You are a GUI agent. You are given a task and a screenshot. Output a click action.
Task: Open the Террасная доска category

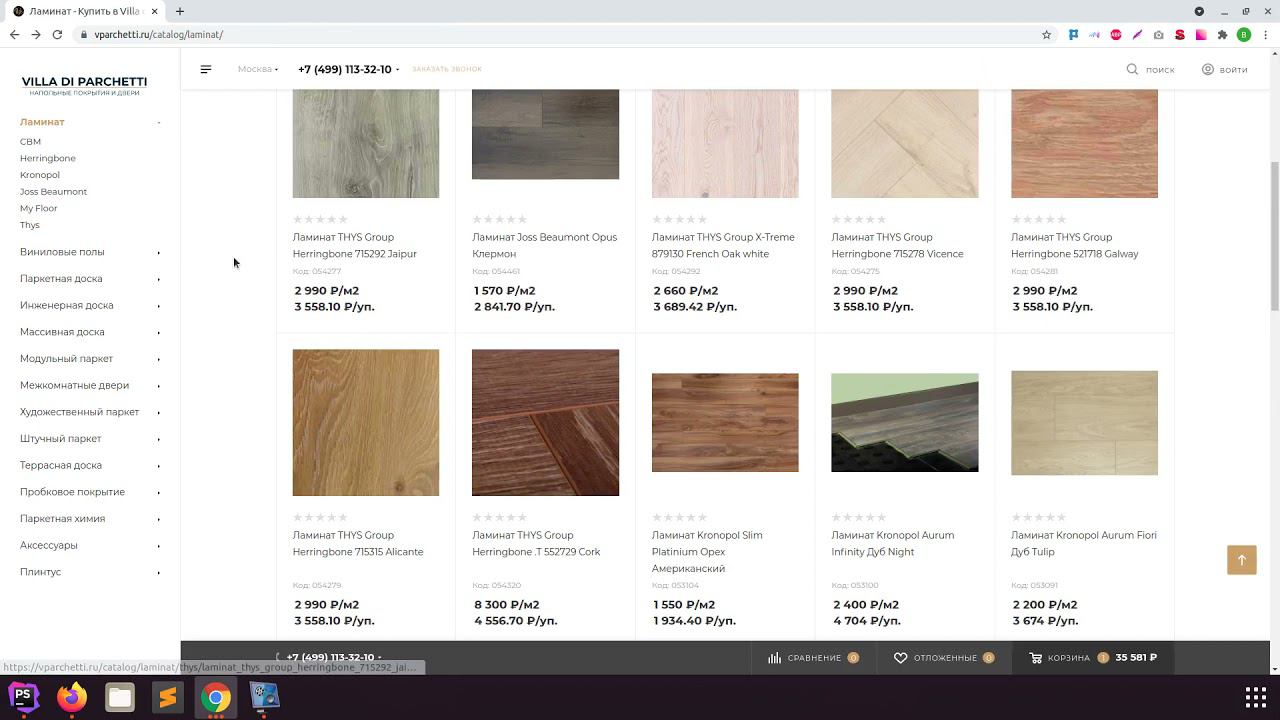(x=61, y=465)
